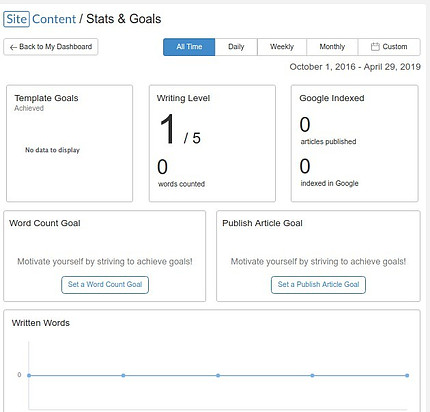
Task: Switch to the Daily tab
Action: [236, 47]
